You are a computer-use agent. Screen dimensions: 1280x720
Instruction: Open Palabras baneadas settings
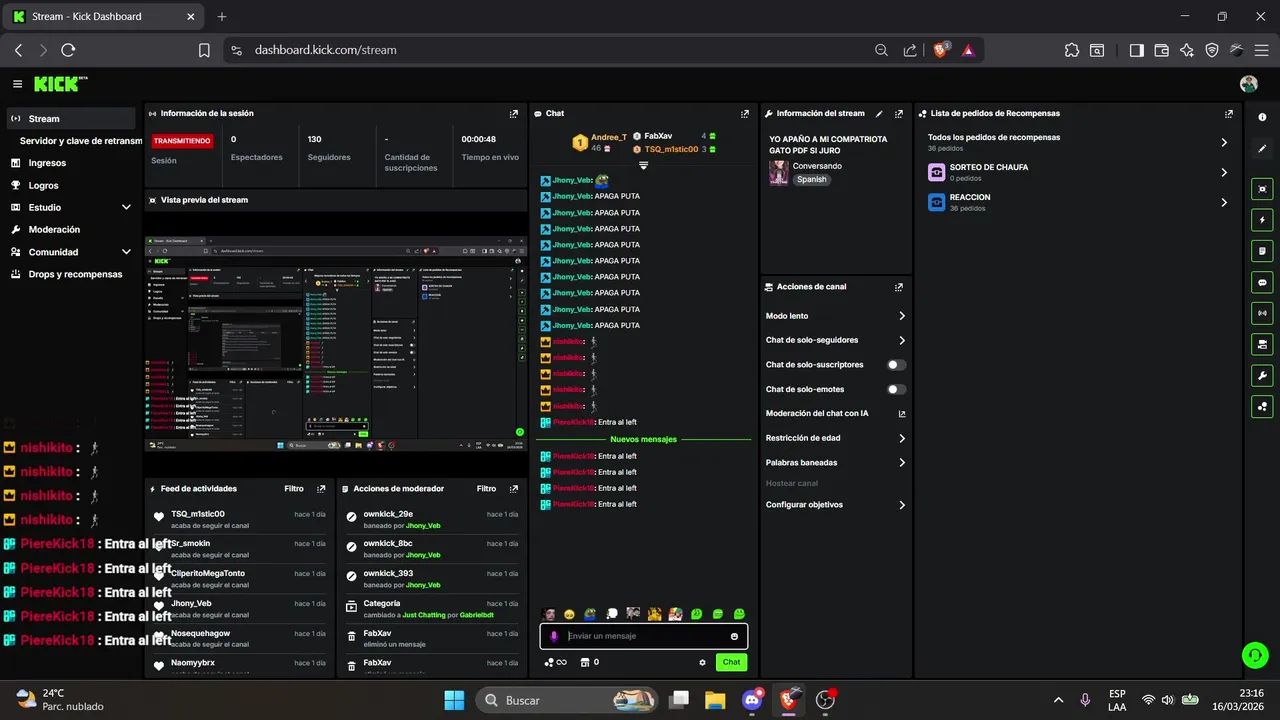coord(836,463)
